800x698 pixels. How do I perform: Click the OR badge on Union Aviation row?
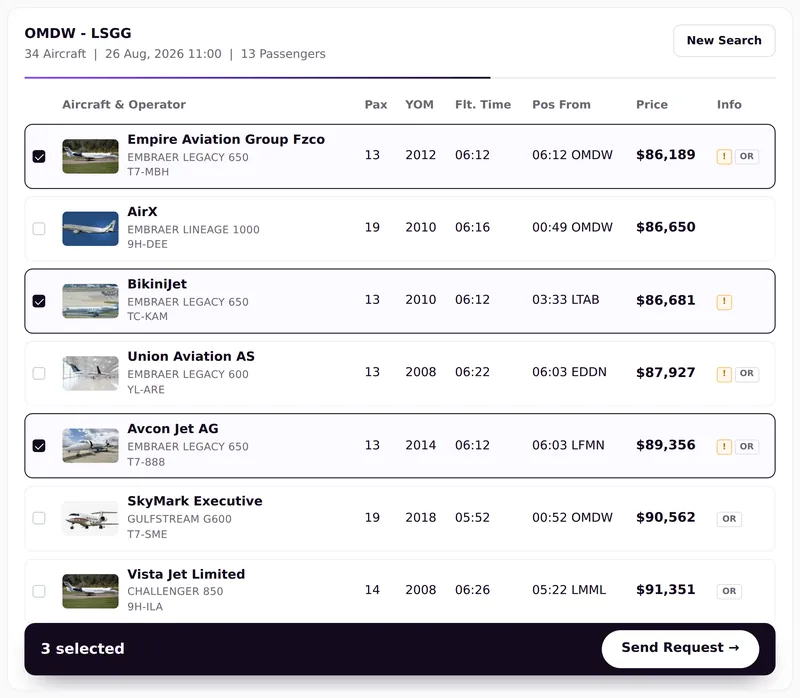point(746,373)
